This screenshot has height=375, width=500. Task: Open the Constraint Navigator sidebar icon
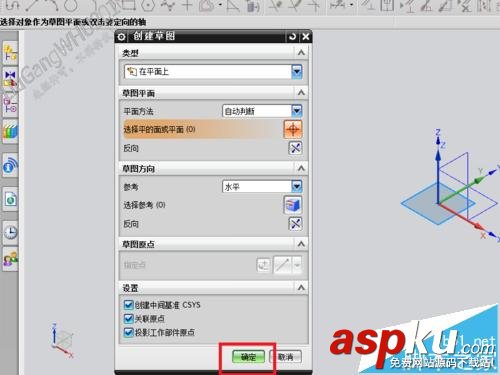pos(10,79)
